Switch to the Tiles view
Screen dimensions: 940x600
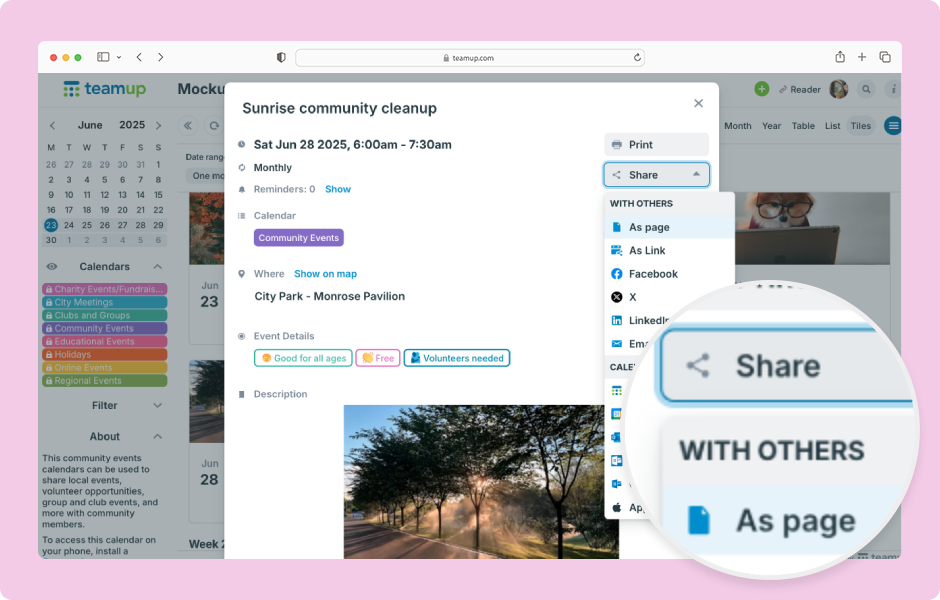[x=860, y=126]
